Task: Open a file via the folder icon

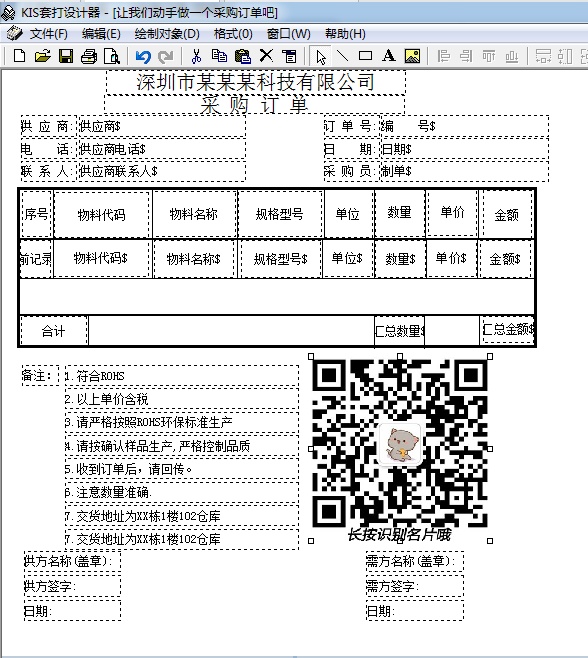Action: click(x=42, y=55)
